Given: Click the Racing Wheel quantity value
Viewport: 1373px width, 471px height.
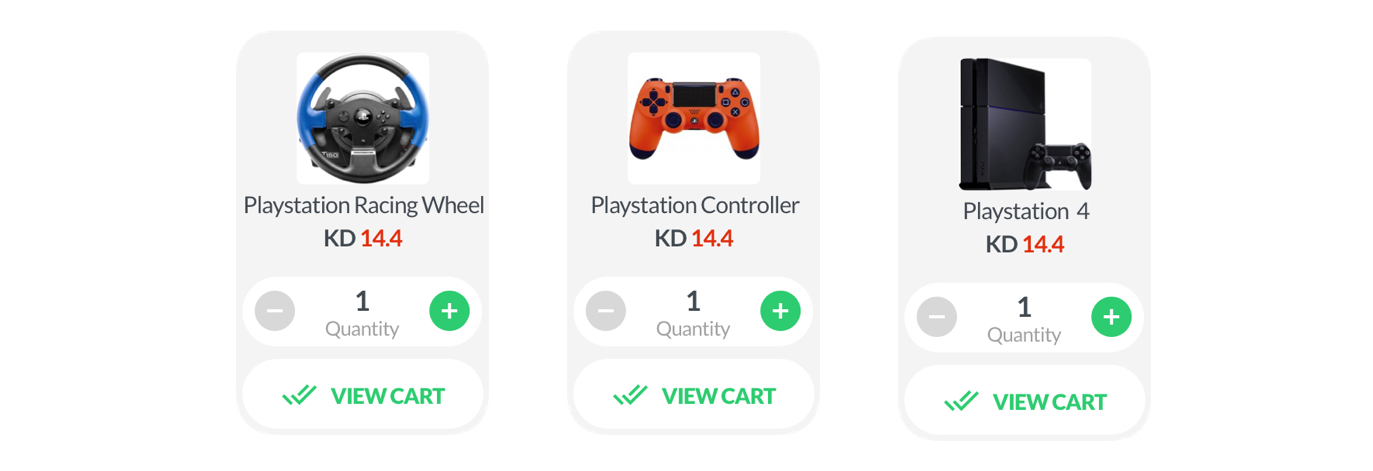Looking at the screenshot, I should (362, 300).
